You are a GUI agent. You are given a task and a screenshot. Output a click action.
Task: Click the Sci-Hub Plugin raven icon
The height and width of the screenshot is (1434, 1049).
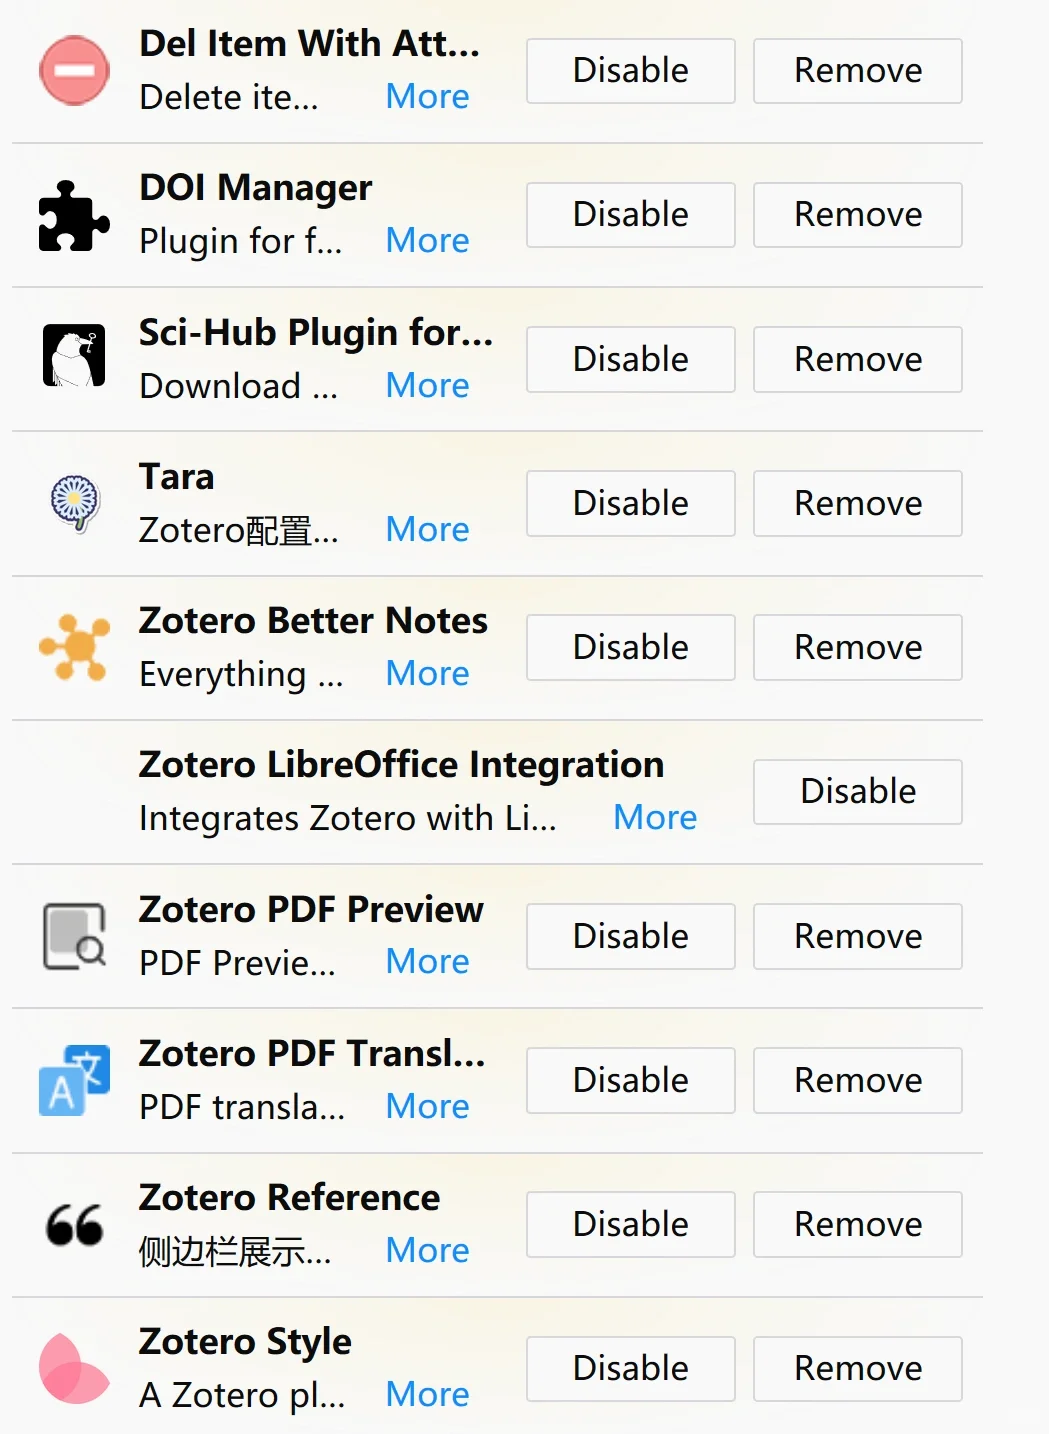[74, 356]
